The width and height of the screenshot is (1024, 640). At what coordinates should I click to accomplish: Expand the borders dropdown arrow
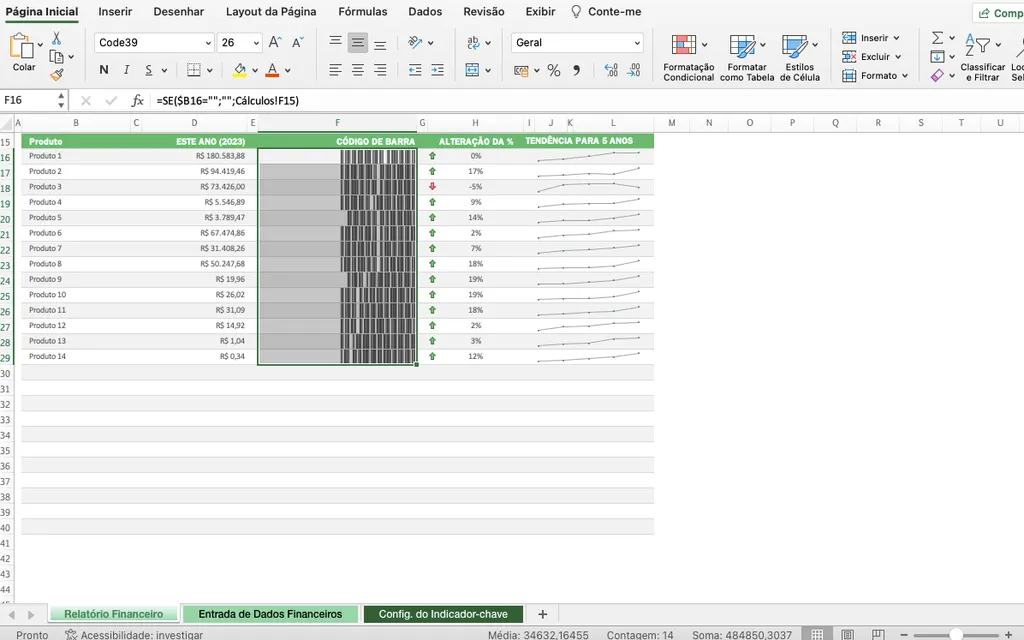click(x=210, y=71)
